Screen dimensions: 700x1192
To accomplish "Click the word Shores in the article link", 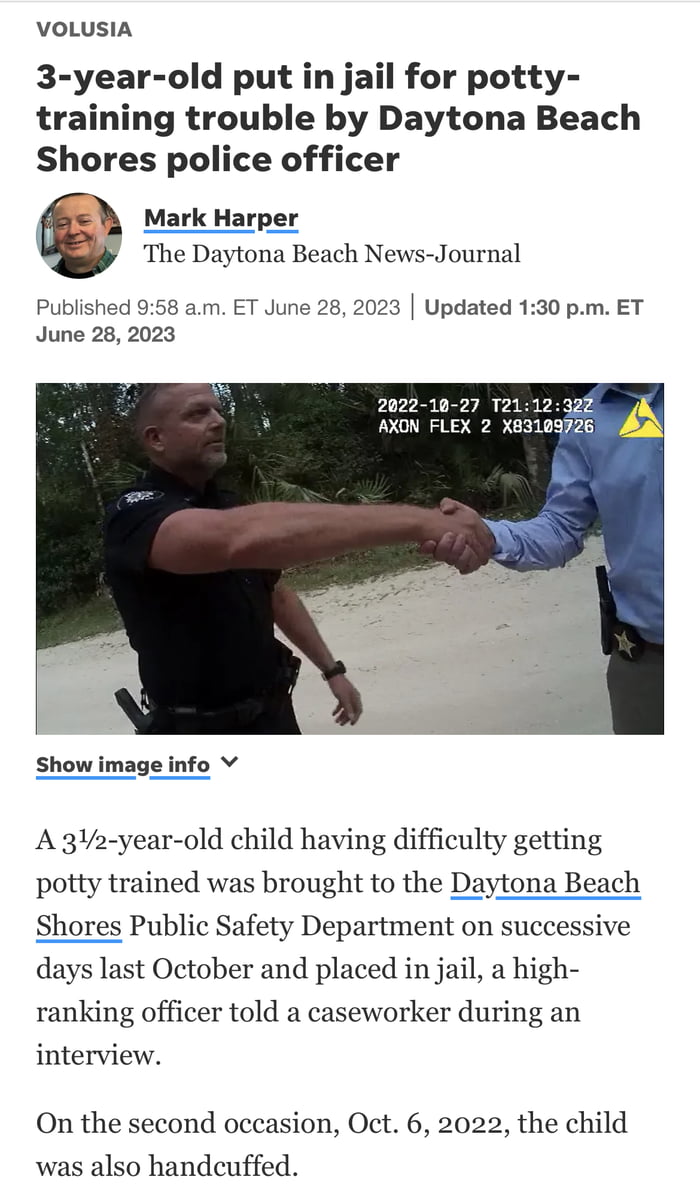I will (78, 926).
